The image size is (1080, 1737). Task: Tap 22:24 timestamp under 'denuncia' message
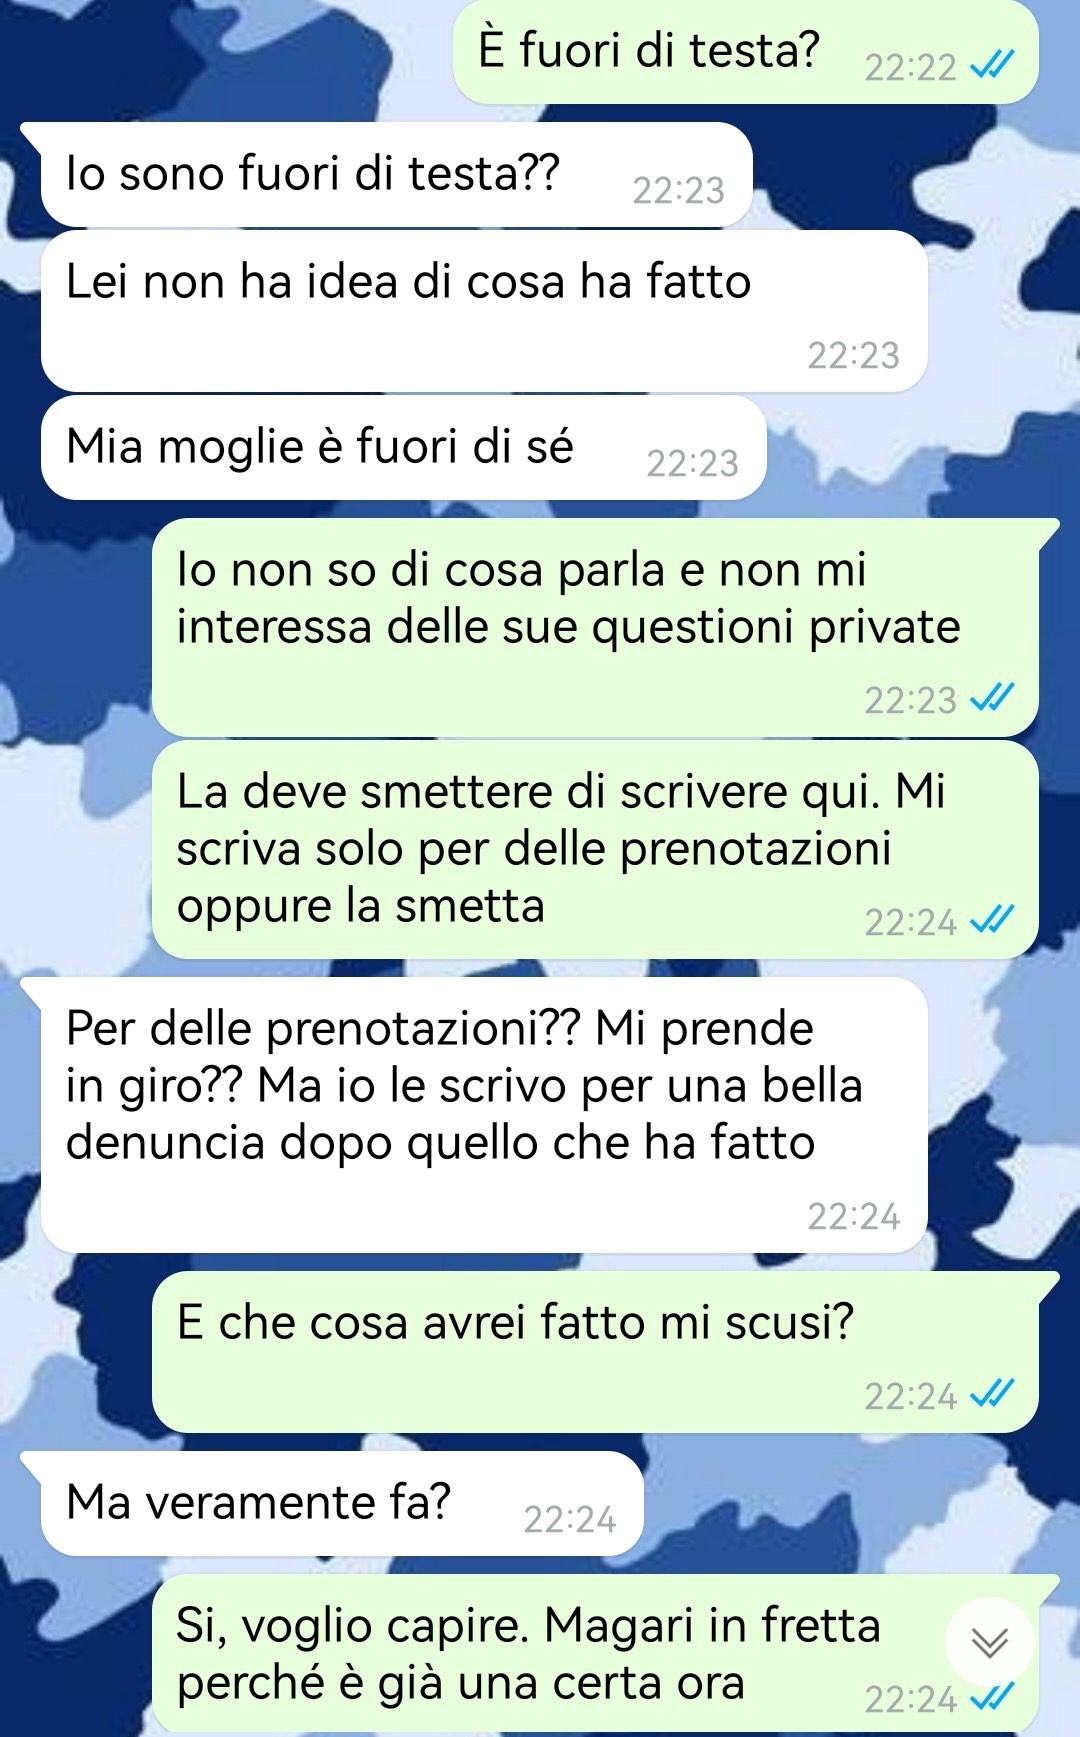(x=854, y=1216)
